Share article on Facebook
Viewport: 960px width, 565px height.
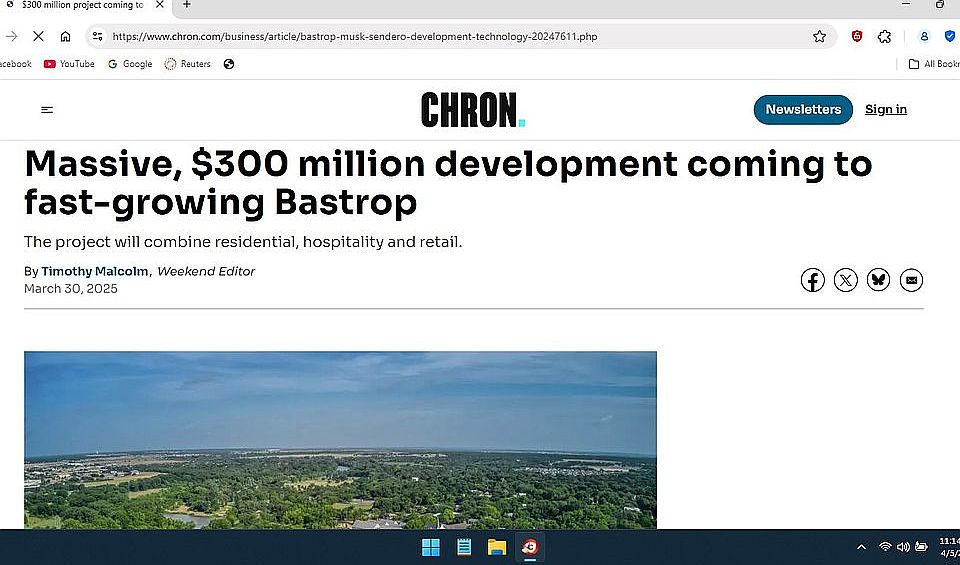pos(812,280)
